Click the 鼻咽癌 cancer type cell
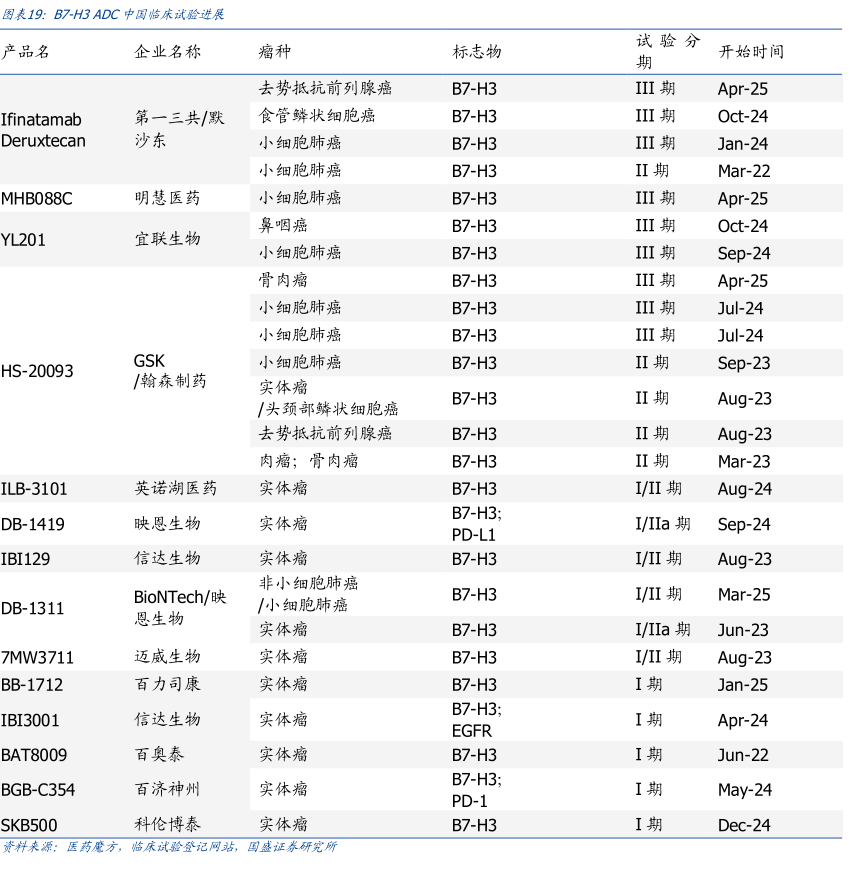Screen dimensions: 850x873 [283, 226]
